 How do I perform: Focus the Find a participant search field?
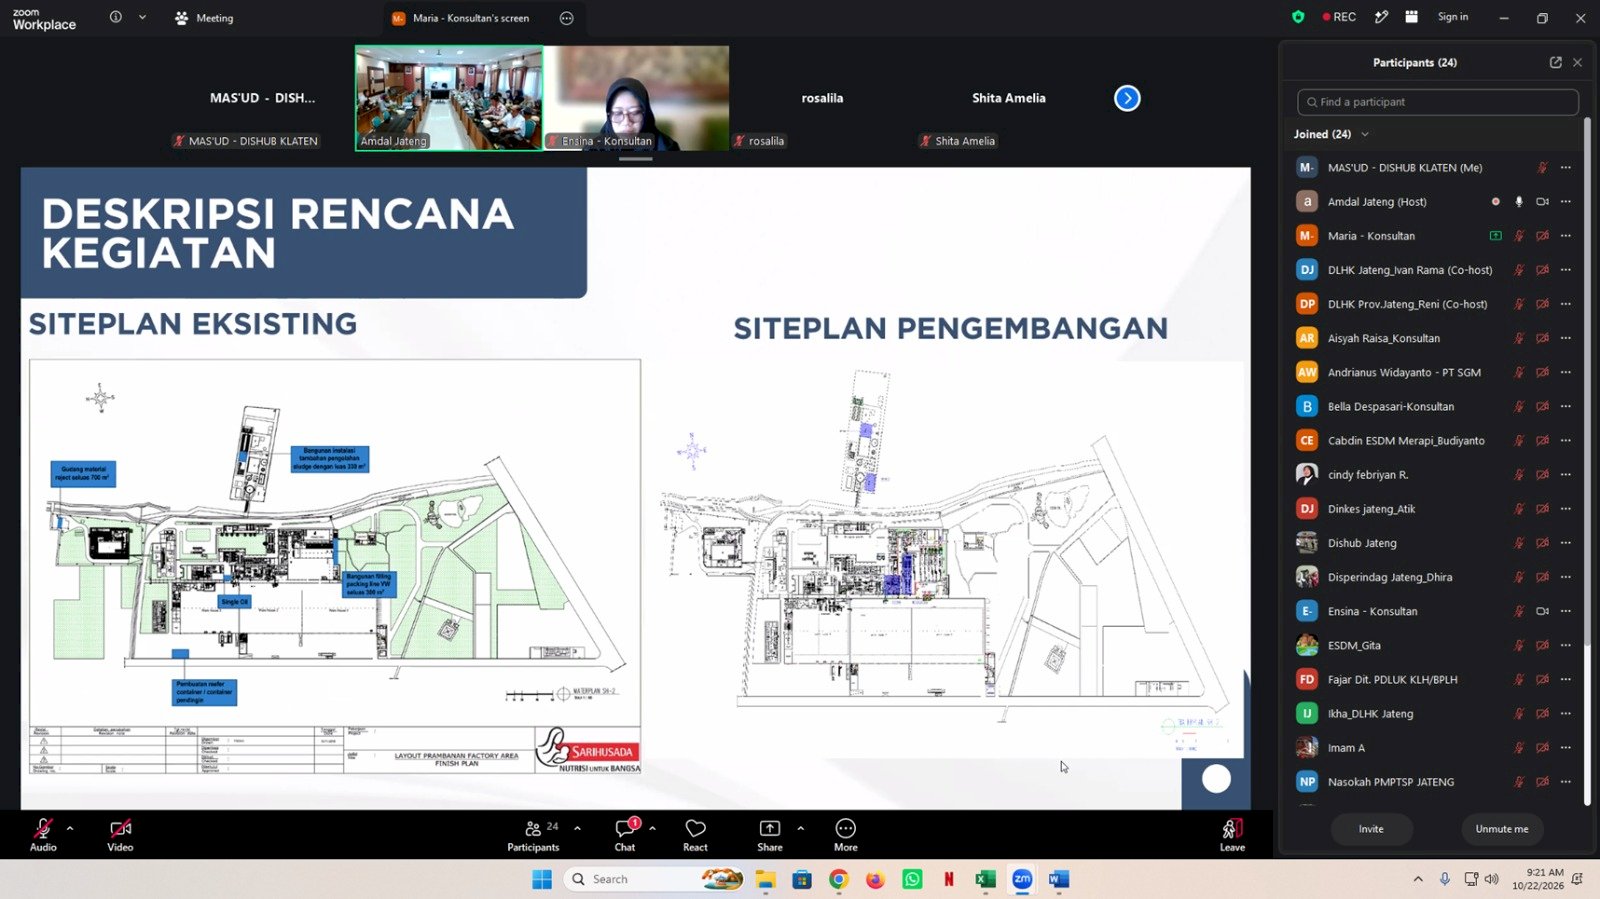click(x=1438, y=102)
